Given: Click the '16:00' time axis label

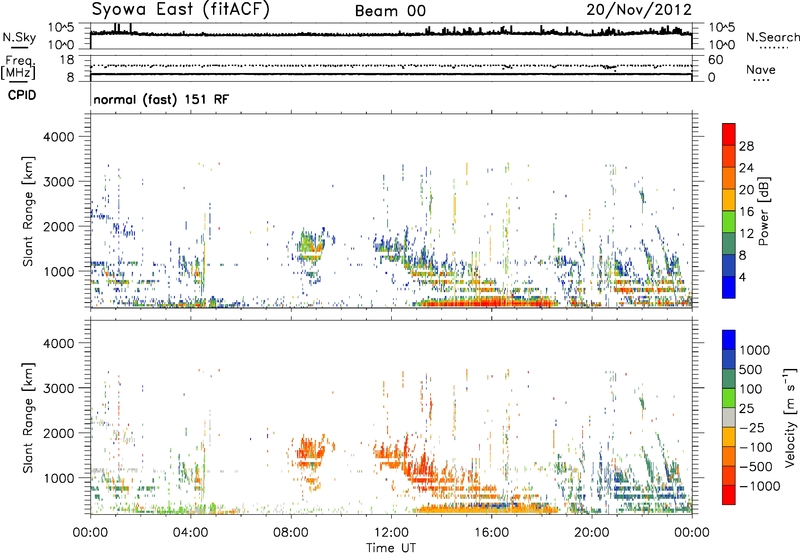Looking at the screenshot, I should (x=491, y=533).
